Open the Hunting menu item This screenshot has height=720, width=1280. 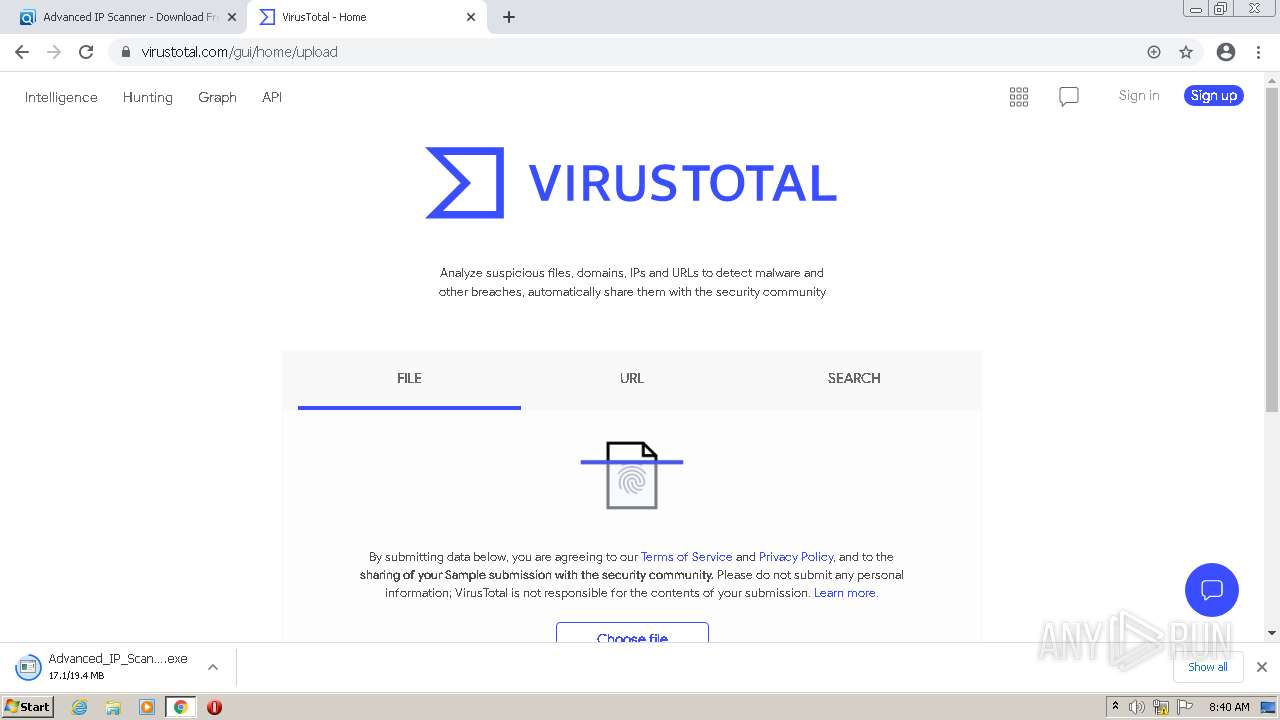(x=148, y=97)
